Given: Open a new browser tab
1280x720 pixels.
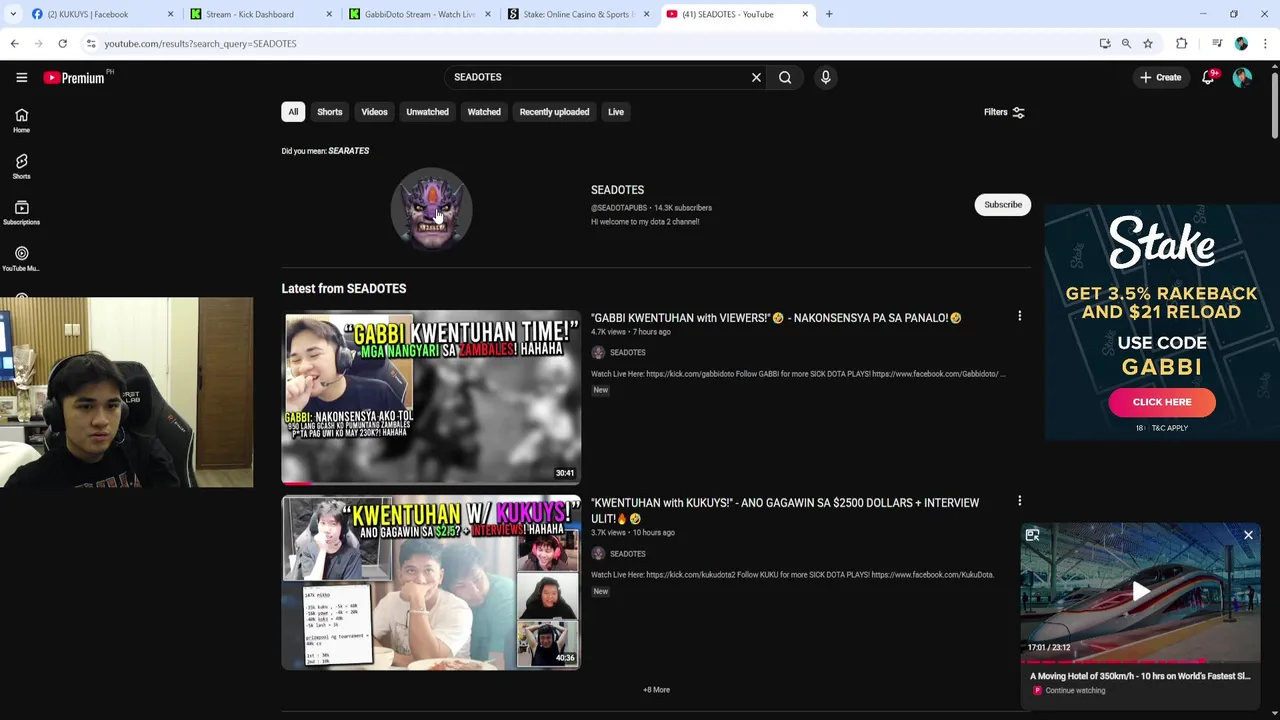Looking at the screenshot, I should click(x=829, y=14).
